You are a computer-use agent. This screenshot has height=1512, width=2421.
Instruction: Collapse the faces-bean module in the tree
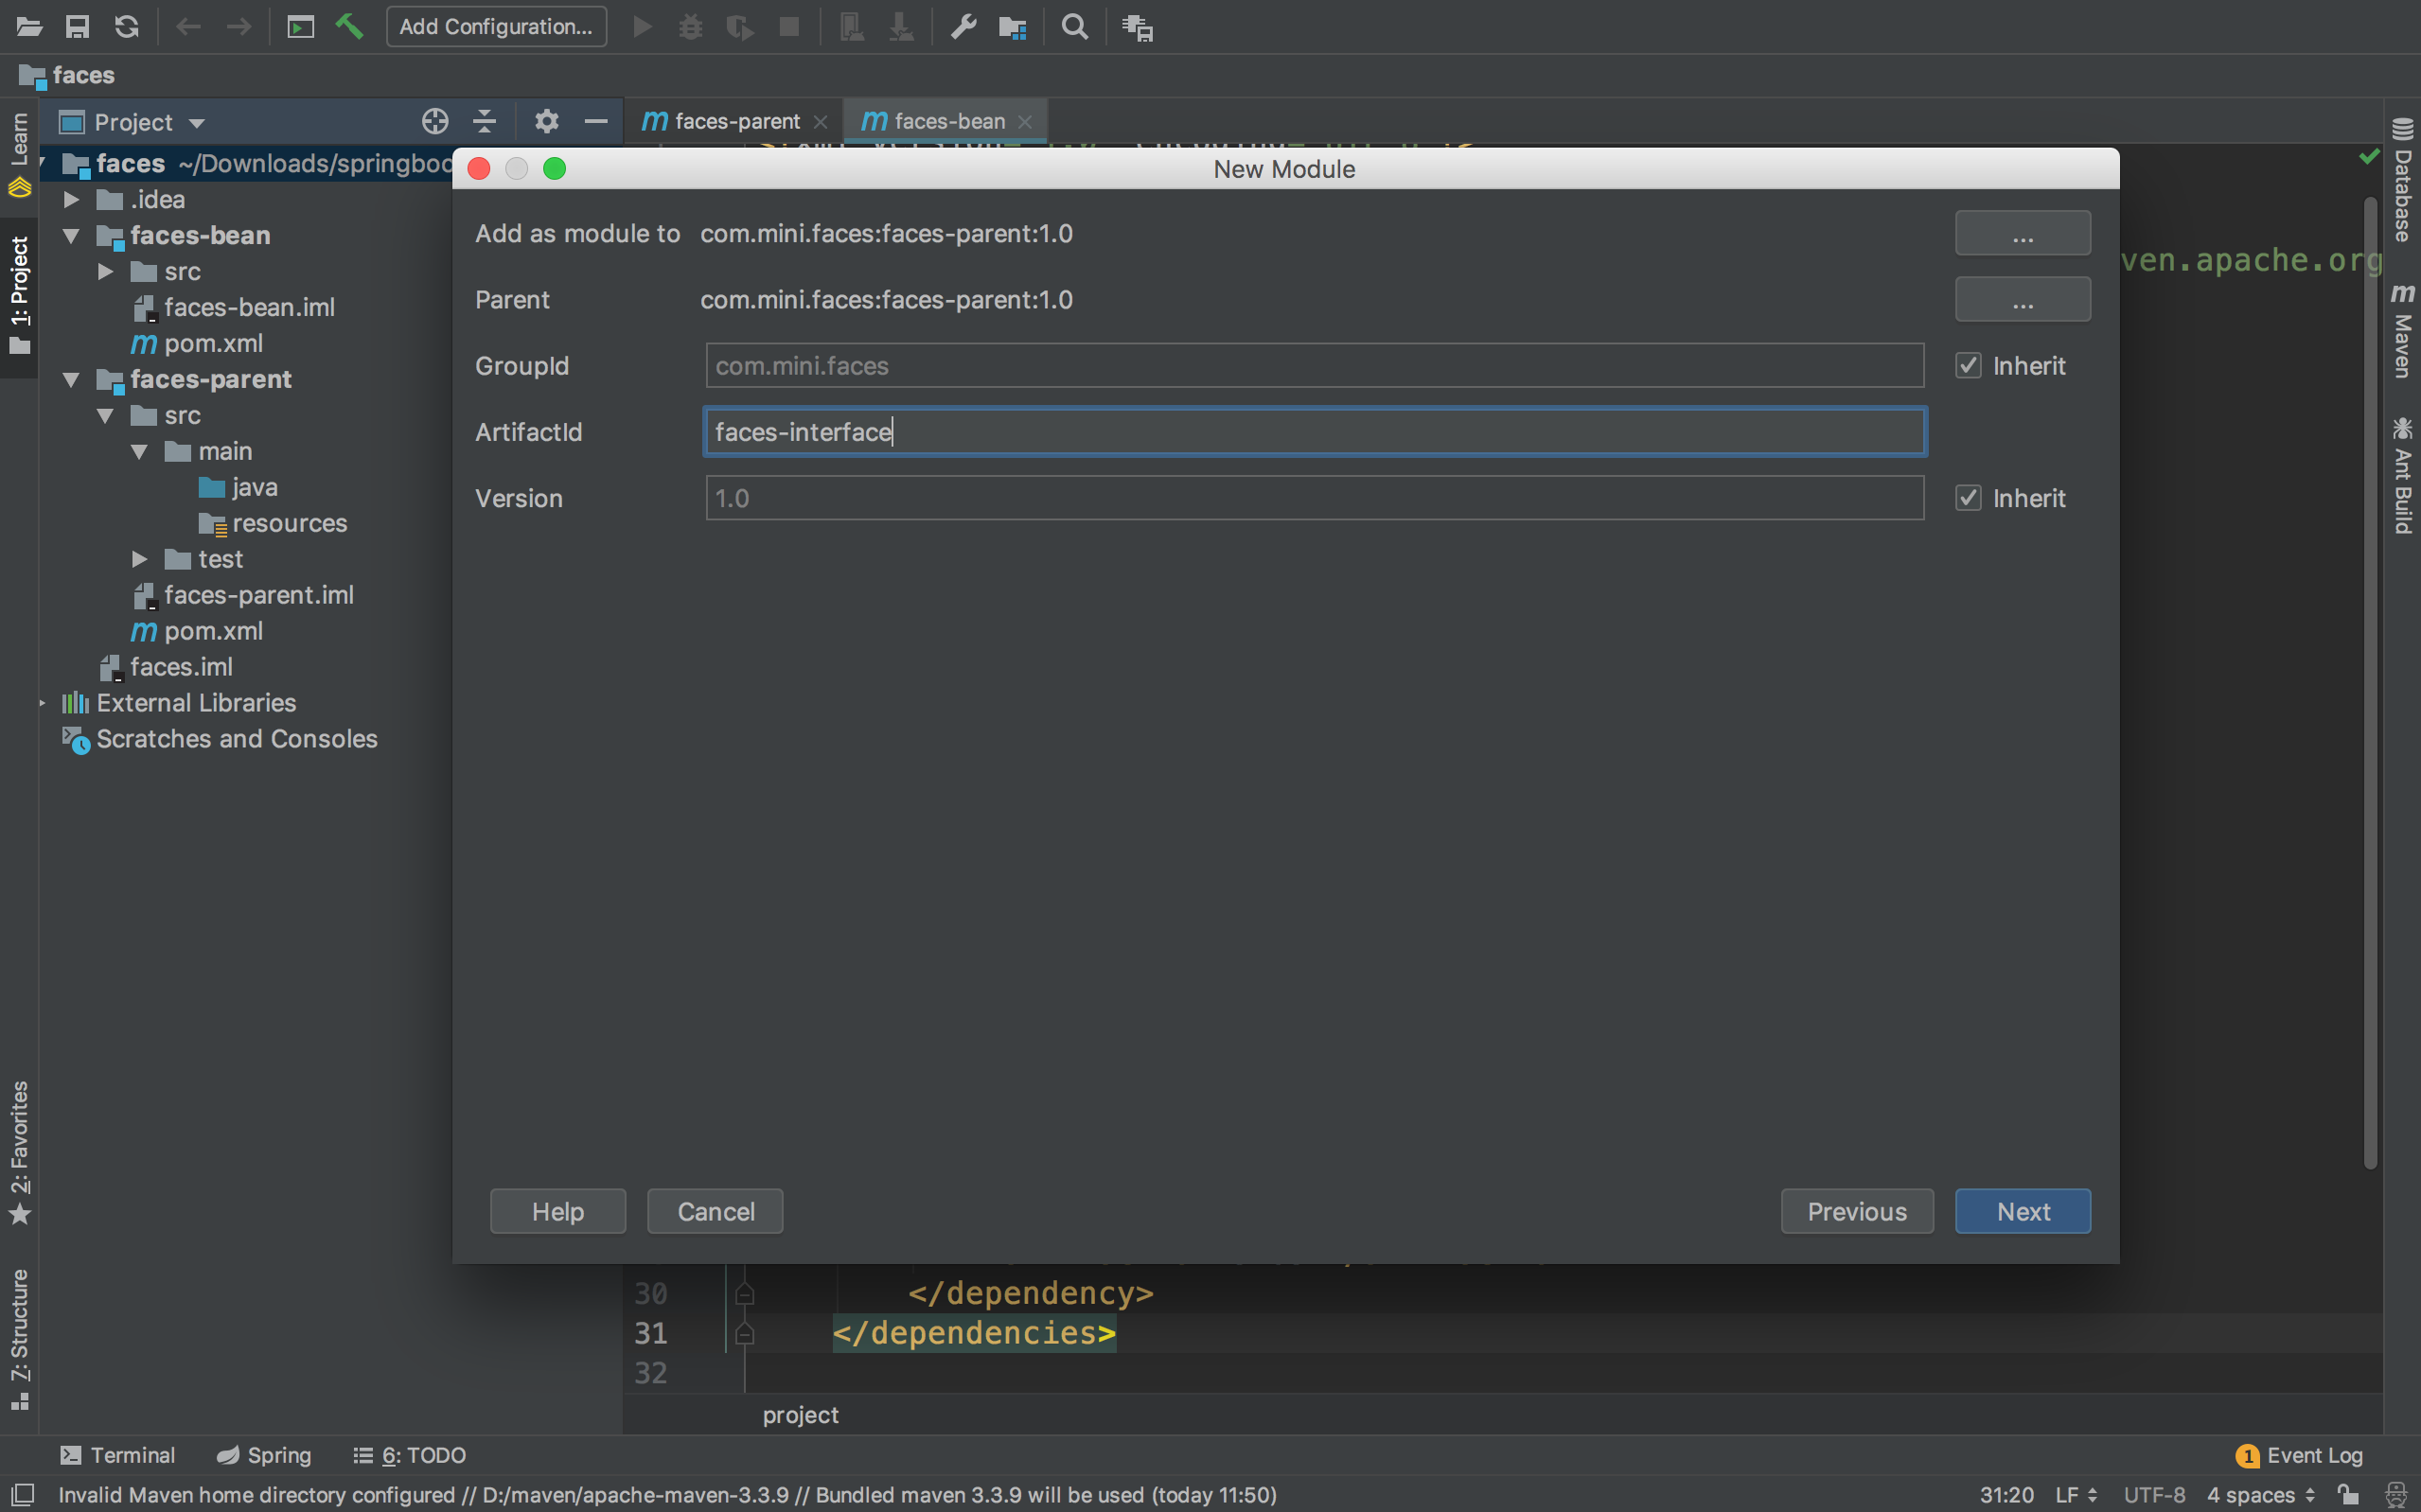(70, 235)
